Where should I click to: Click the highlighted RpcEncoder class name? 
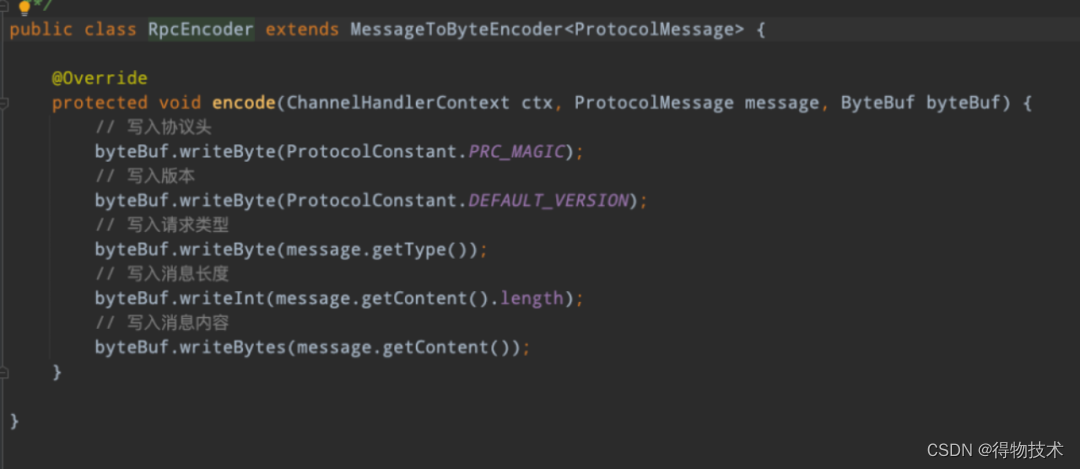coord(201,30)
